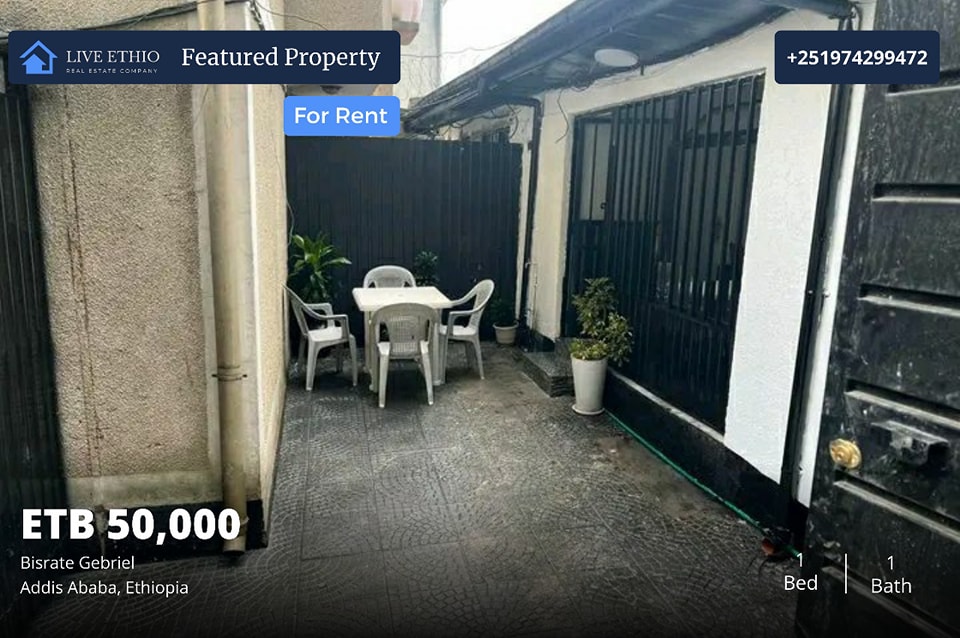This screenshot has width=960, height=638.
Task: Click the patterned courtyard floor tiles
Action: click(465, 502)
